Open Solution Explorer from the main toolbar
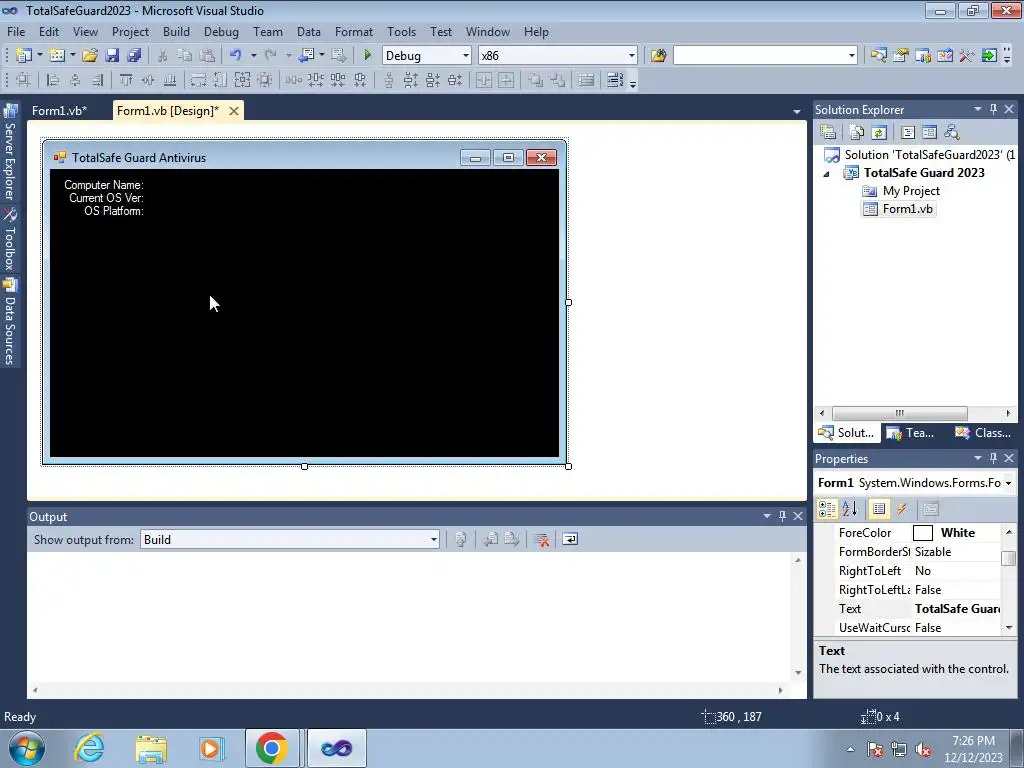Image resolution: width=1024 pixels, height=768 pixels. coord(878,56)
